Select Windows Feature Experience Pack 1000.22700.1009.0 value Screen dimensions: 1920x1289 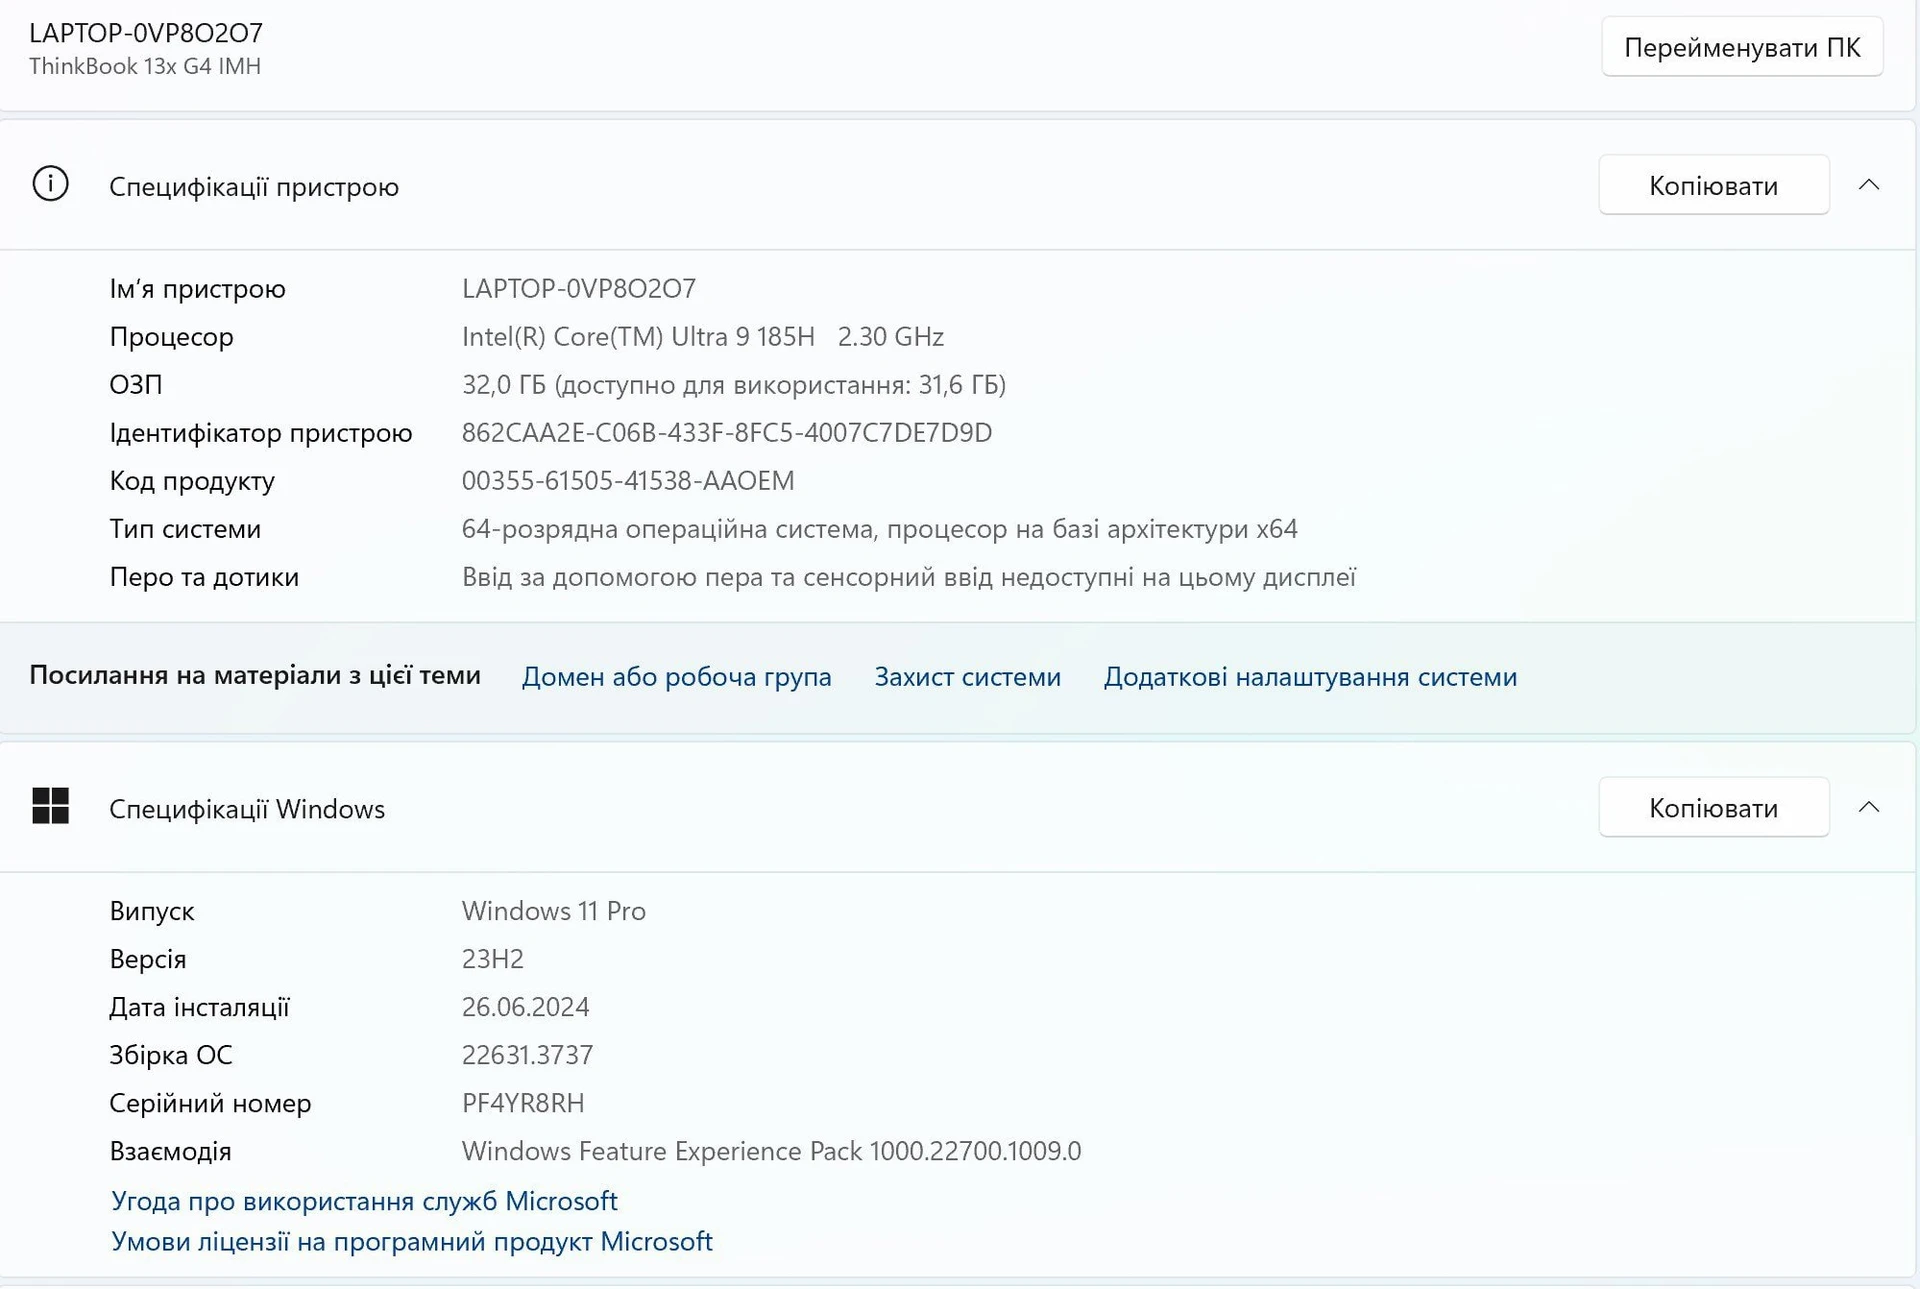click(772, 1151)
